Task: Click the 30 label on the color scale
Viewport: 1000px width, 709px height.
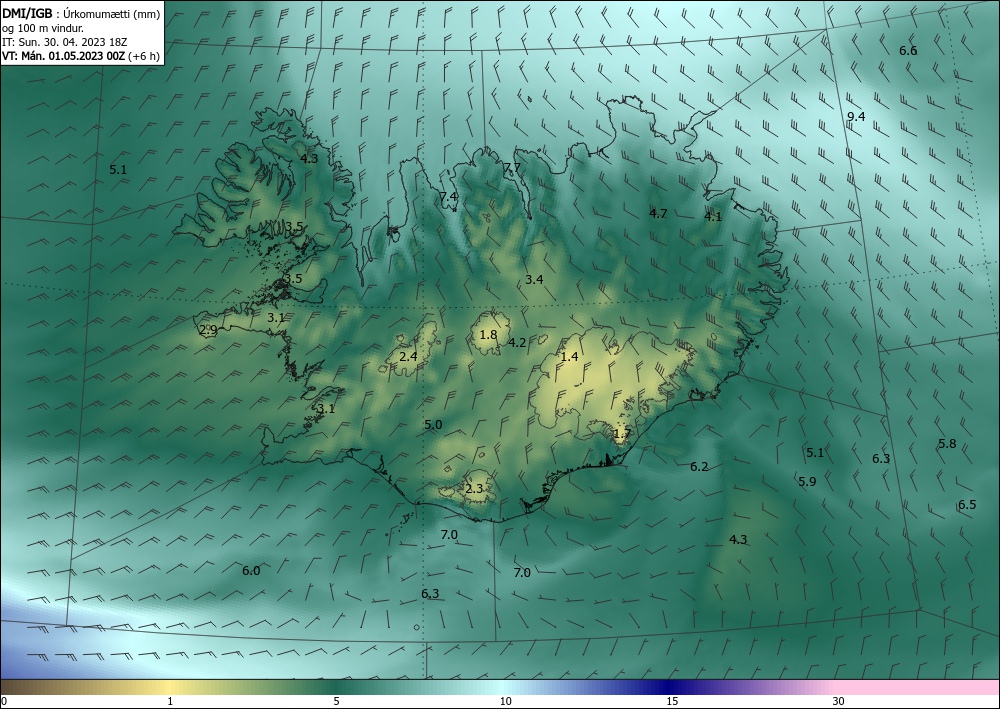Action: (839, 701)
